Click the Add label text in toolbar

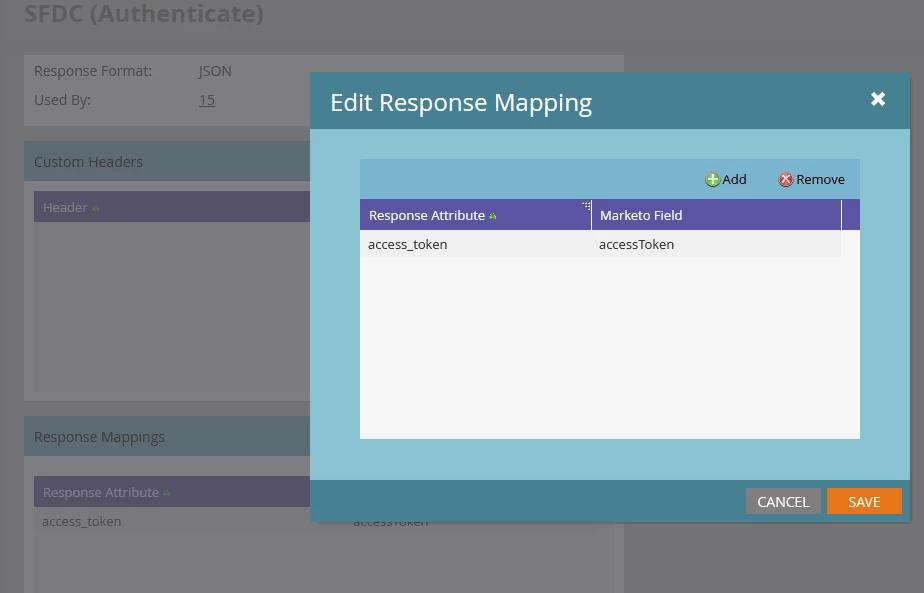click(734, 180)
